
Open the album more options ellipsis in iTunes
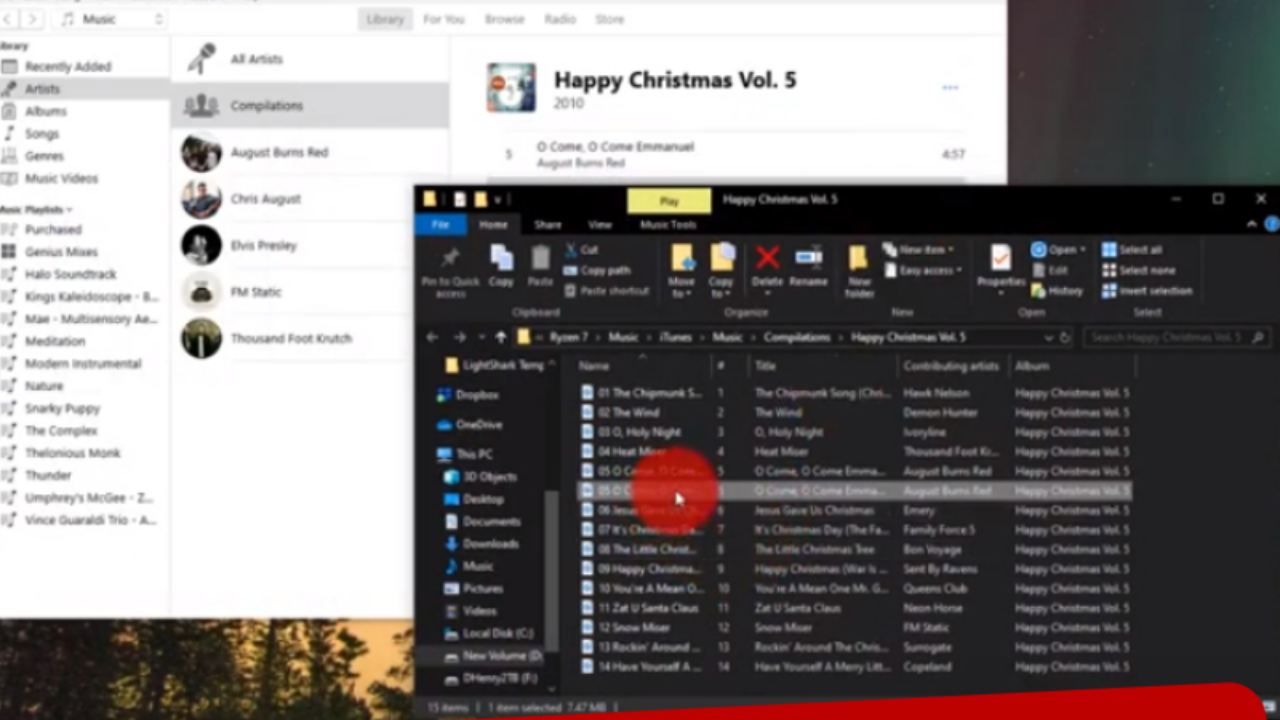tap(950, 88)
